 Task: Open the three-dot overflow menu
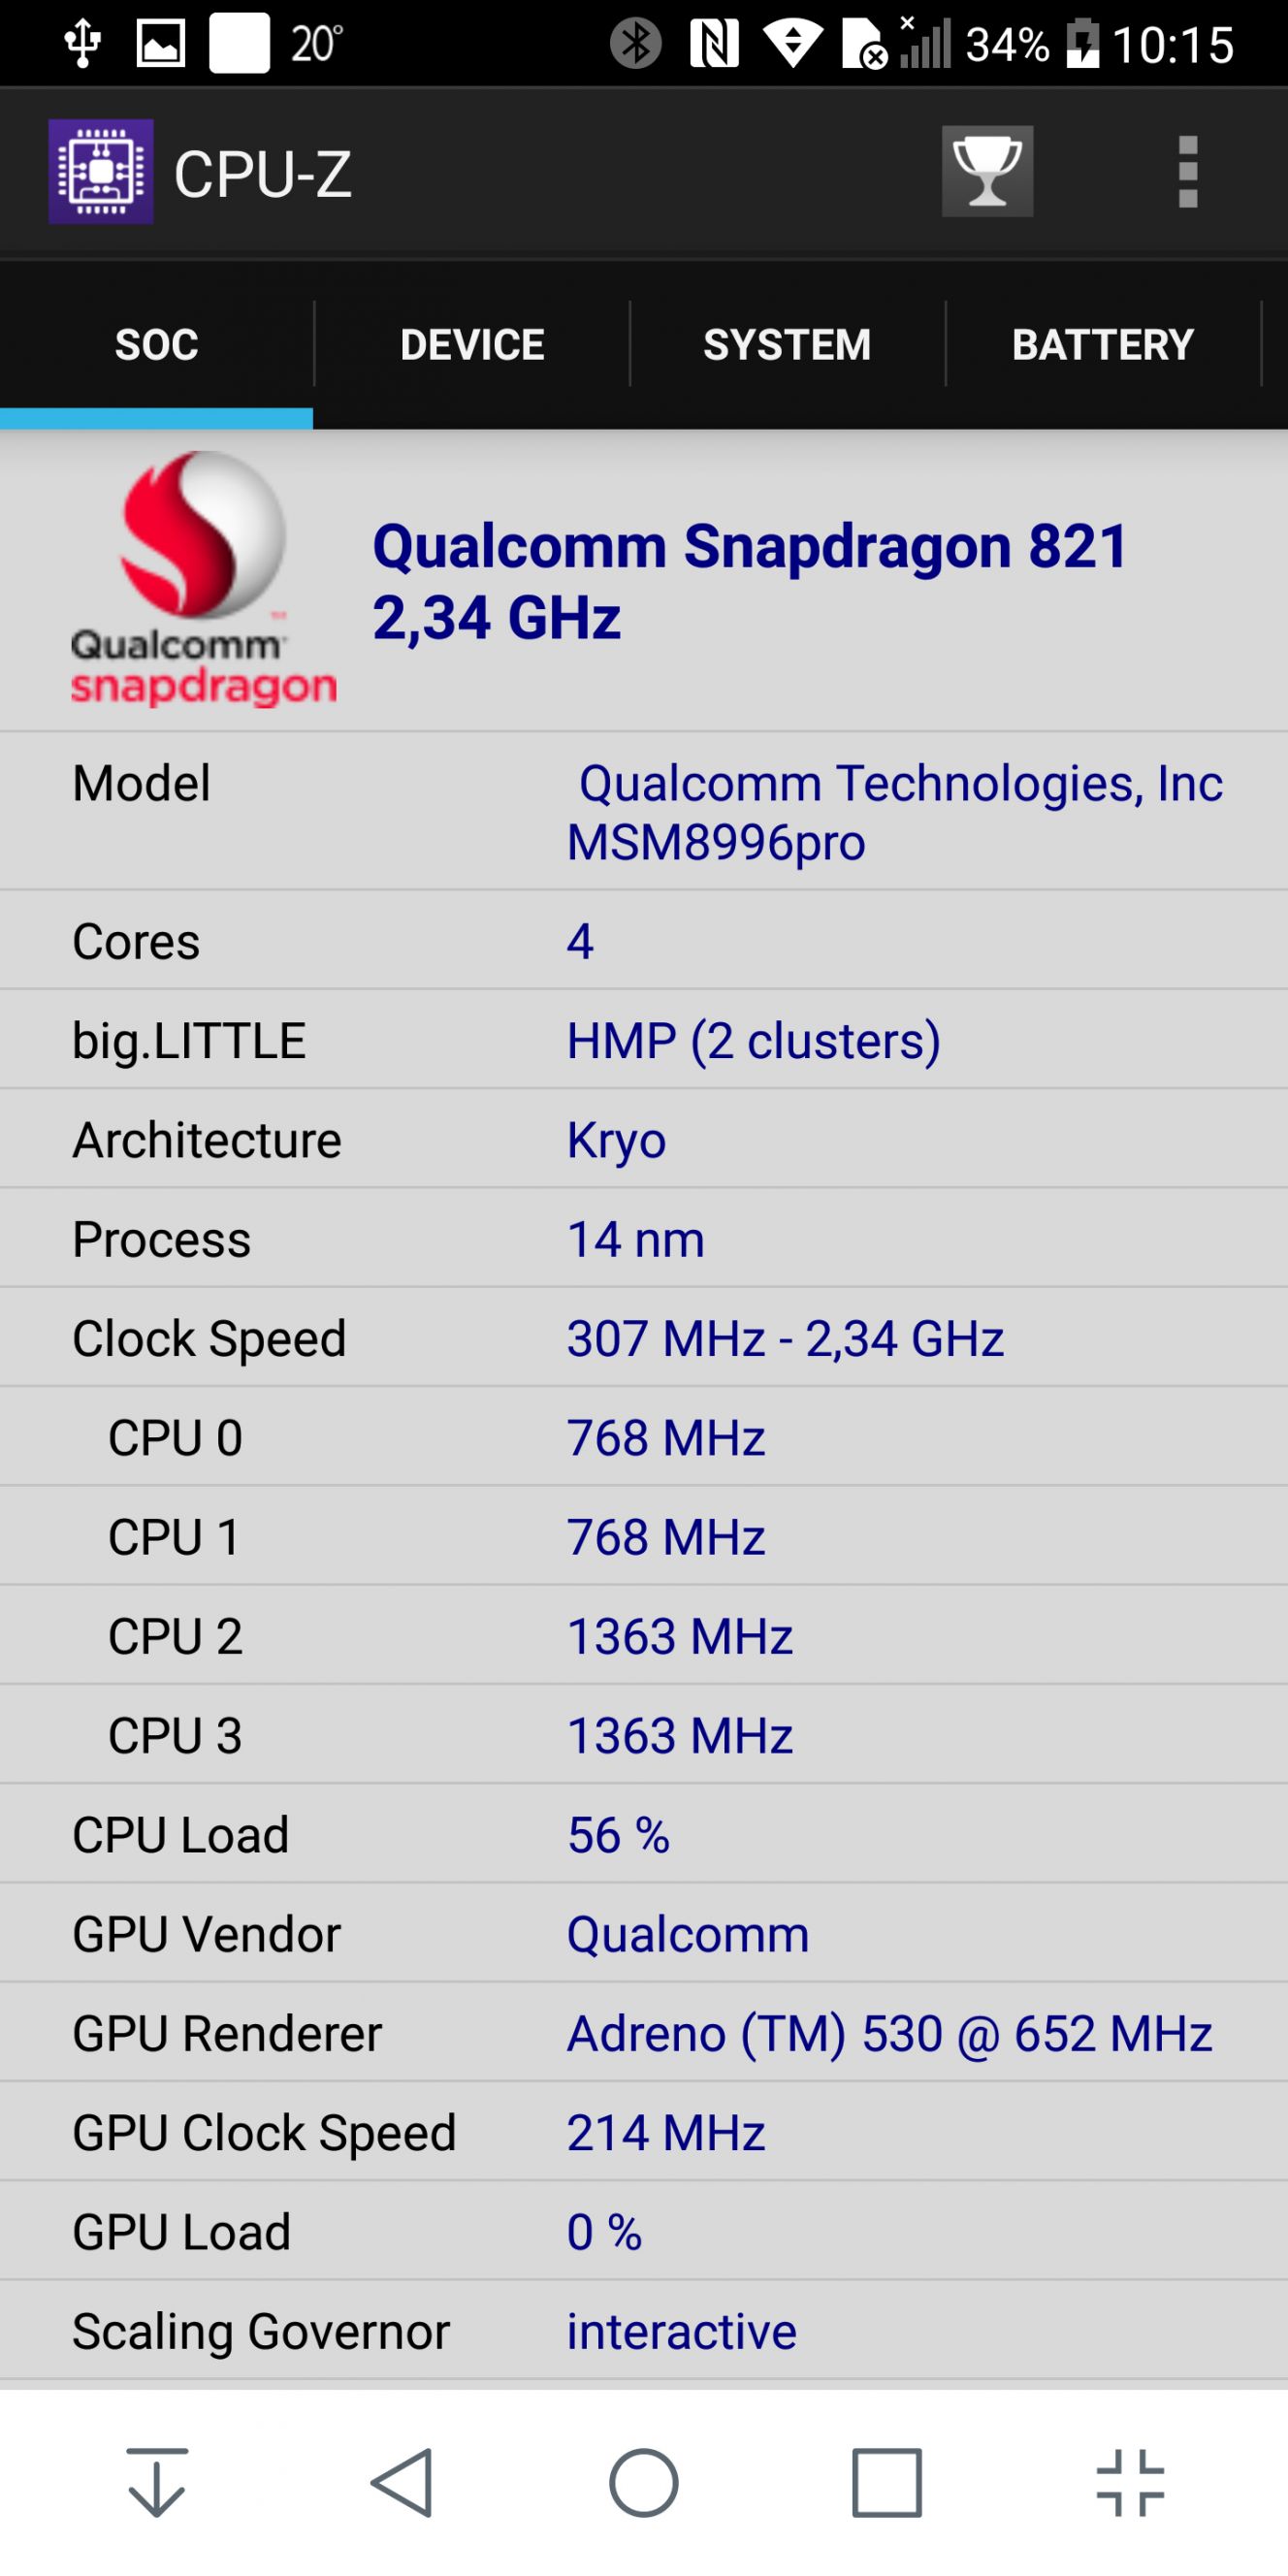coord(1187,172)
